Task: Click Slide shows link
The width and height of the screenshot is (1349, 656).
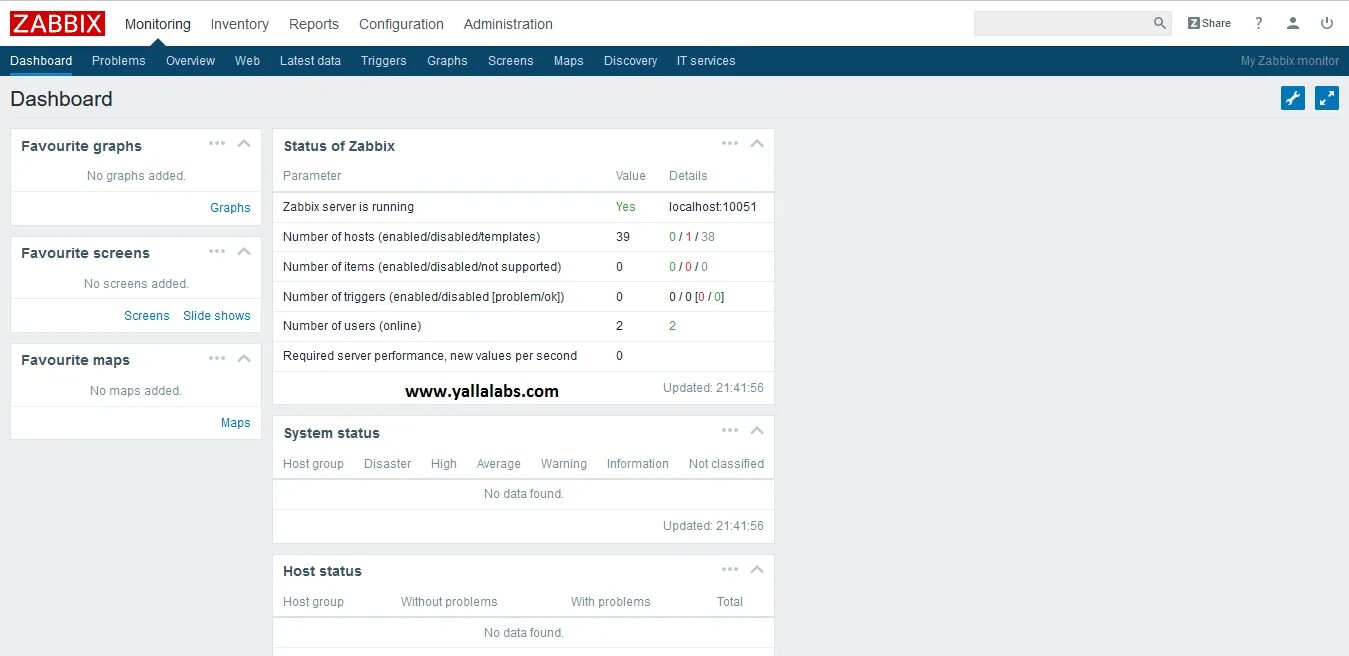Action: (x=217, y=316)
